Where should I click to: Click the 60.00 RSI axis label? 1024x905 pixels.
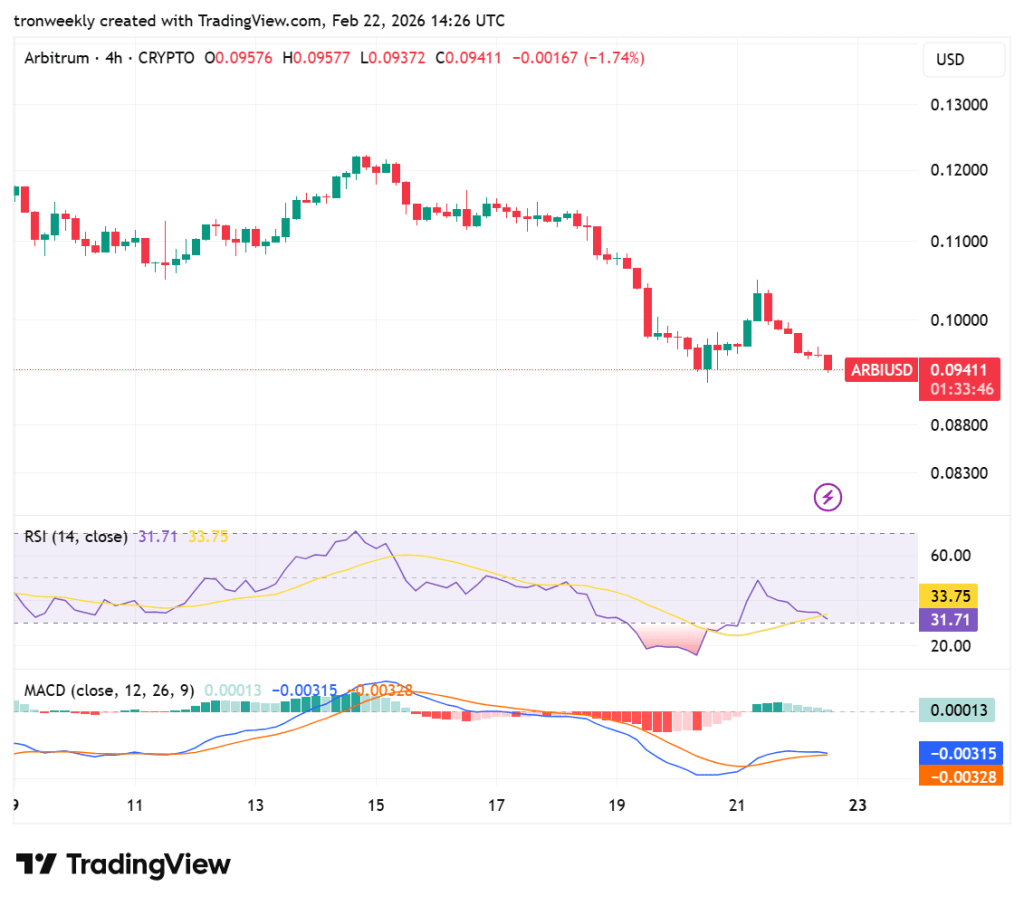coord(950,556)
